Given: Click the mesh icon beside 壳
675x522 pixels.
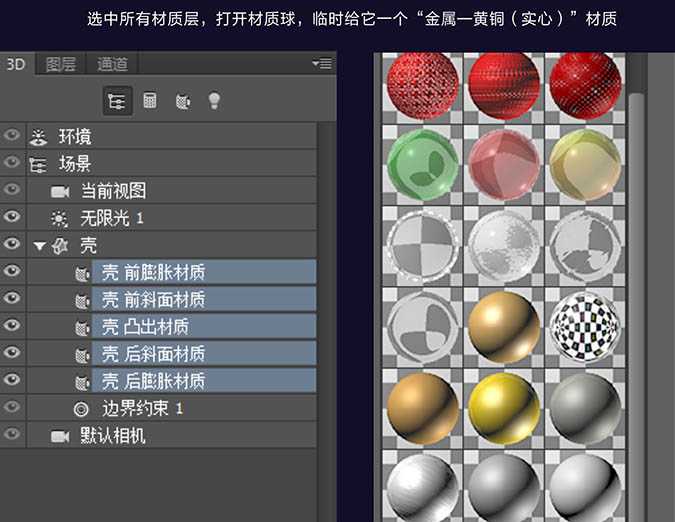Looking at the screenshot, I should pyautogui.click(x=60, y=246).
